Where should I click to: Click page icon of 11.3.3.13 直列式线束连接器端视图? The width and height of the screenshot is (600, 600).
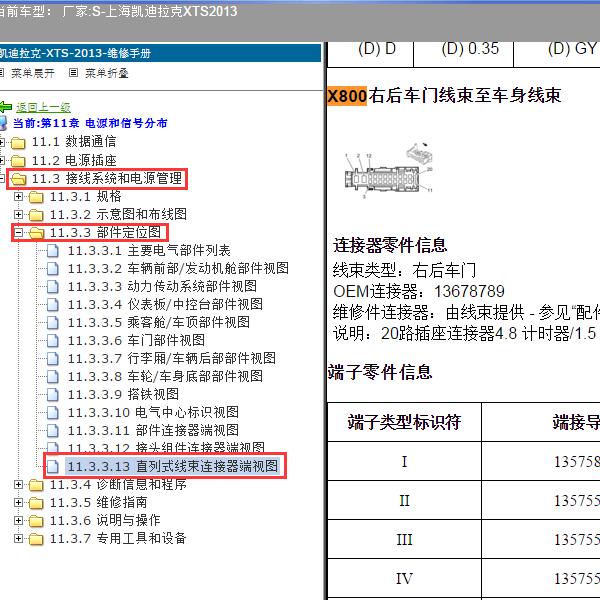53,467
